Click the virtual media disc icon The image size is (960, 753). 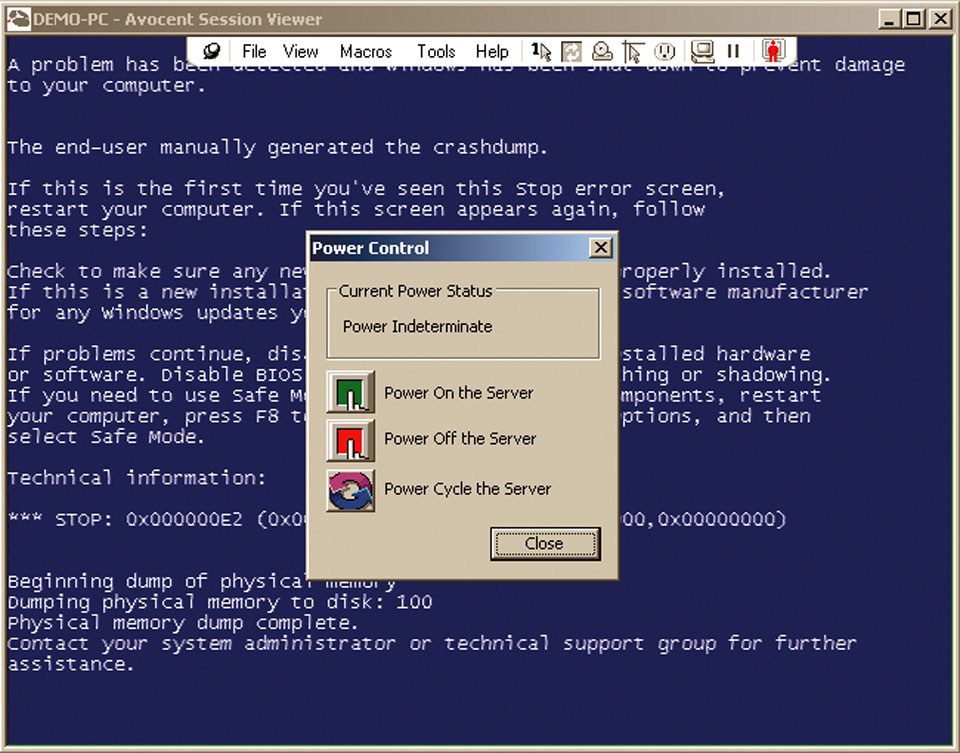pos(602,51)
